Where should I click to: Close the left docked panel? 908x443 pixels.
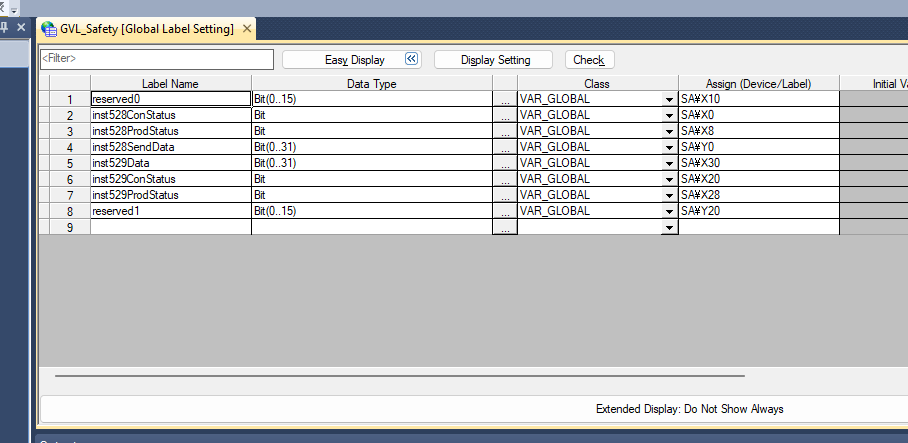21,27
